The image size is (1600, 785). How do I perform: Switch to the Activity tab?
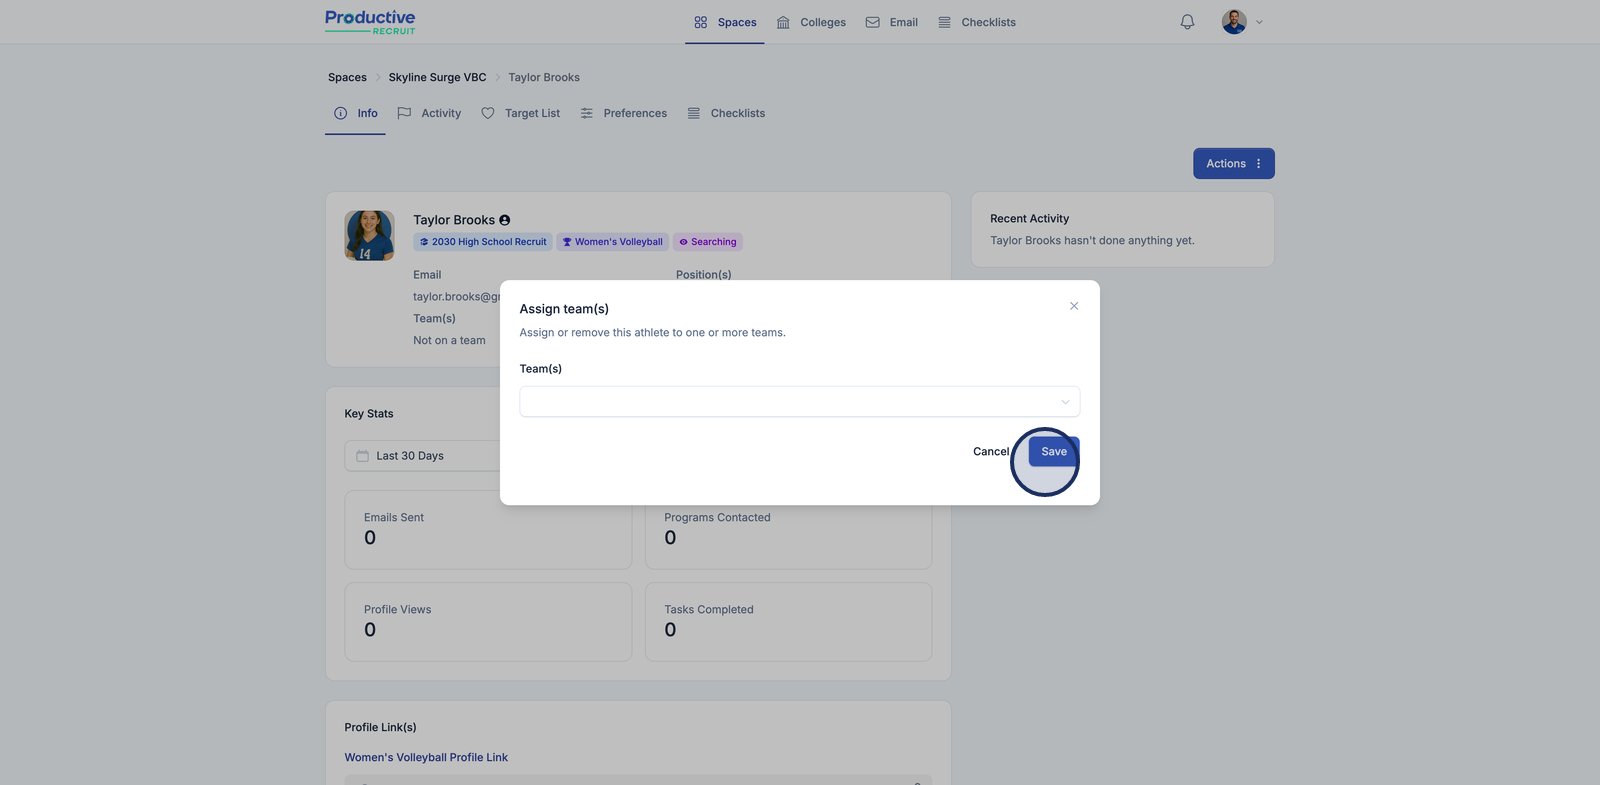430,114
